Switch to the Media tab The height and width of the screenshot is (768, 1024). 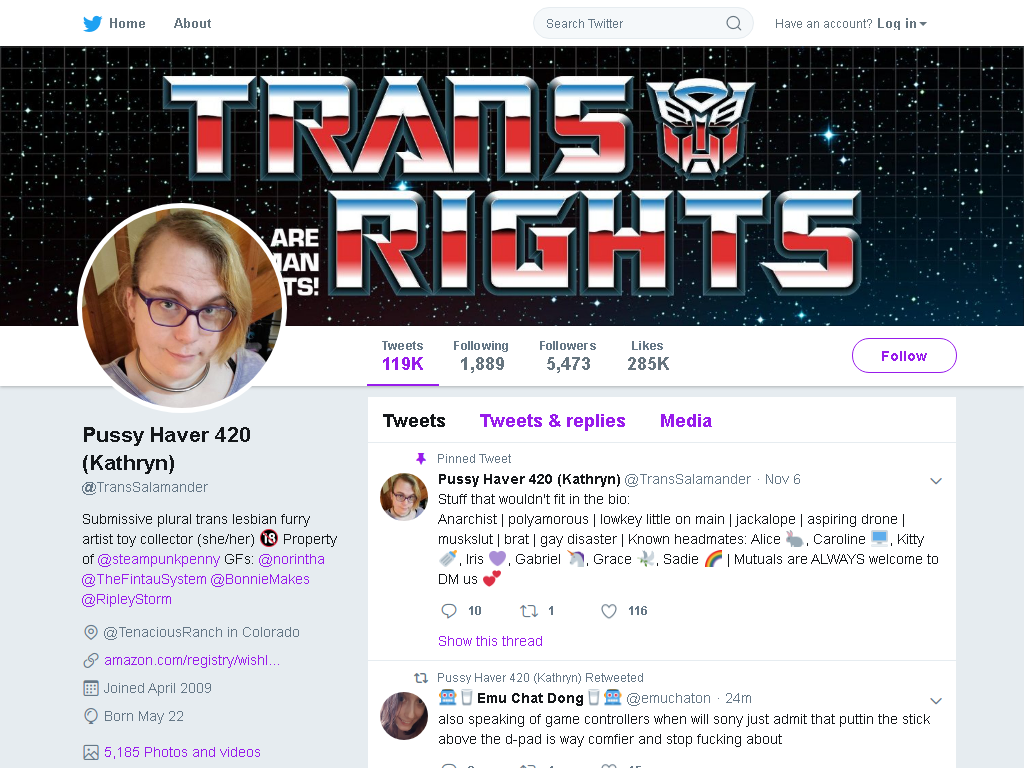pos(686,421)
